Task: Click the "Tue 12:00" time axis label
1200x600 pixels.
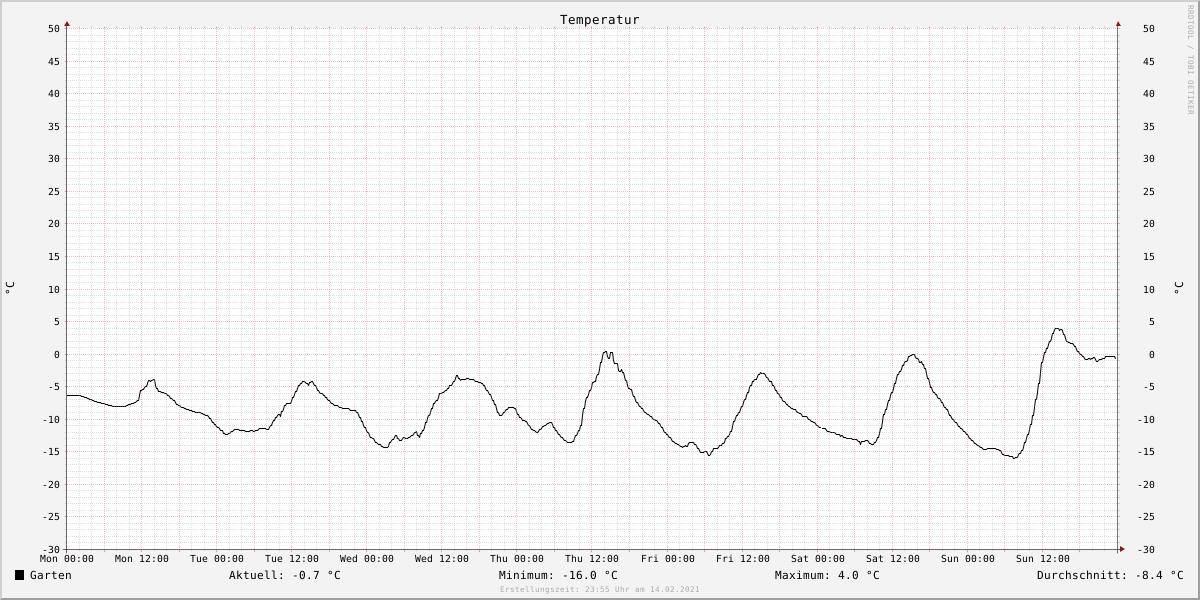Action: [x=292, y=559]
